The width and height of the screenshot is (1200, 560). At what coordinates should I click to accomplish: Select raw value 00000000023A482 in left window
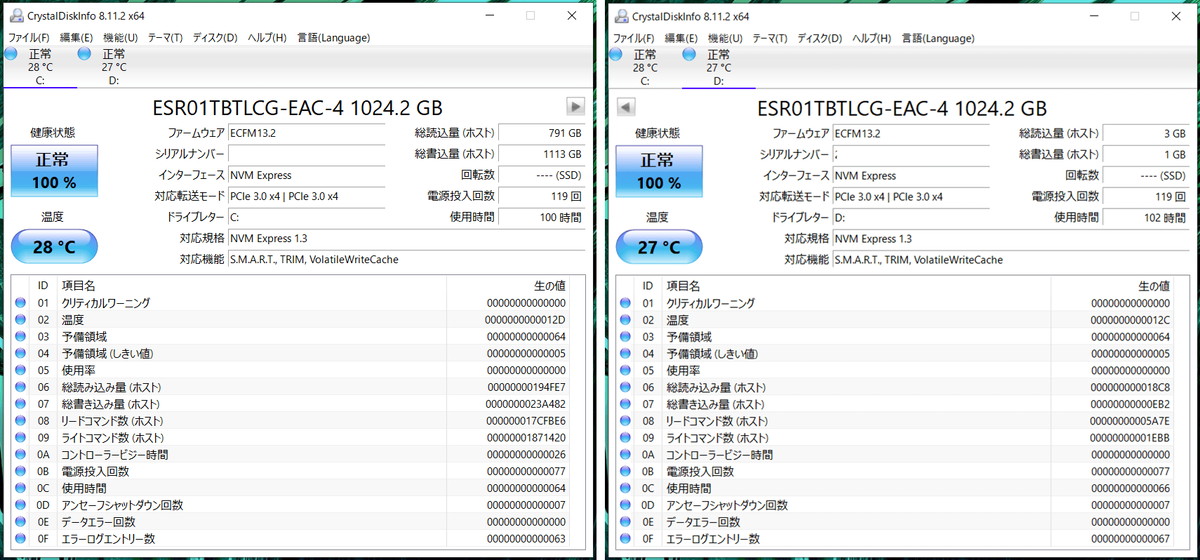[525, 404]
